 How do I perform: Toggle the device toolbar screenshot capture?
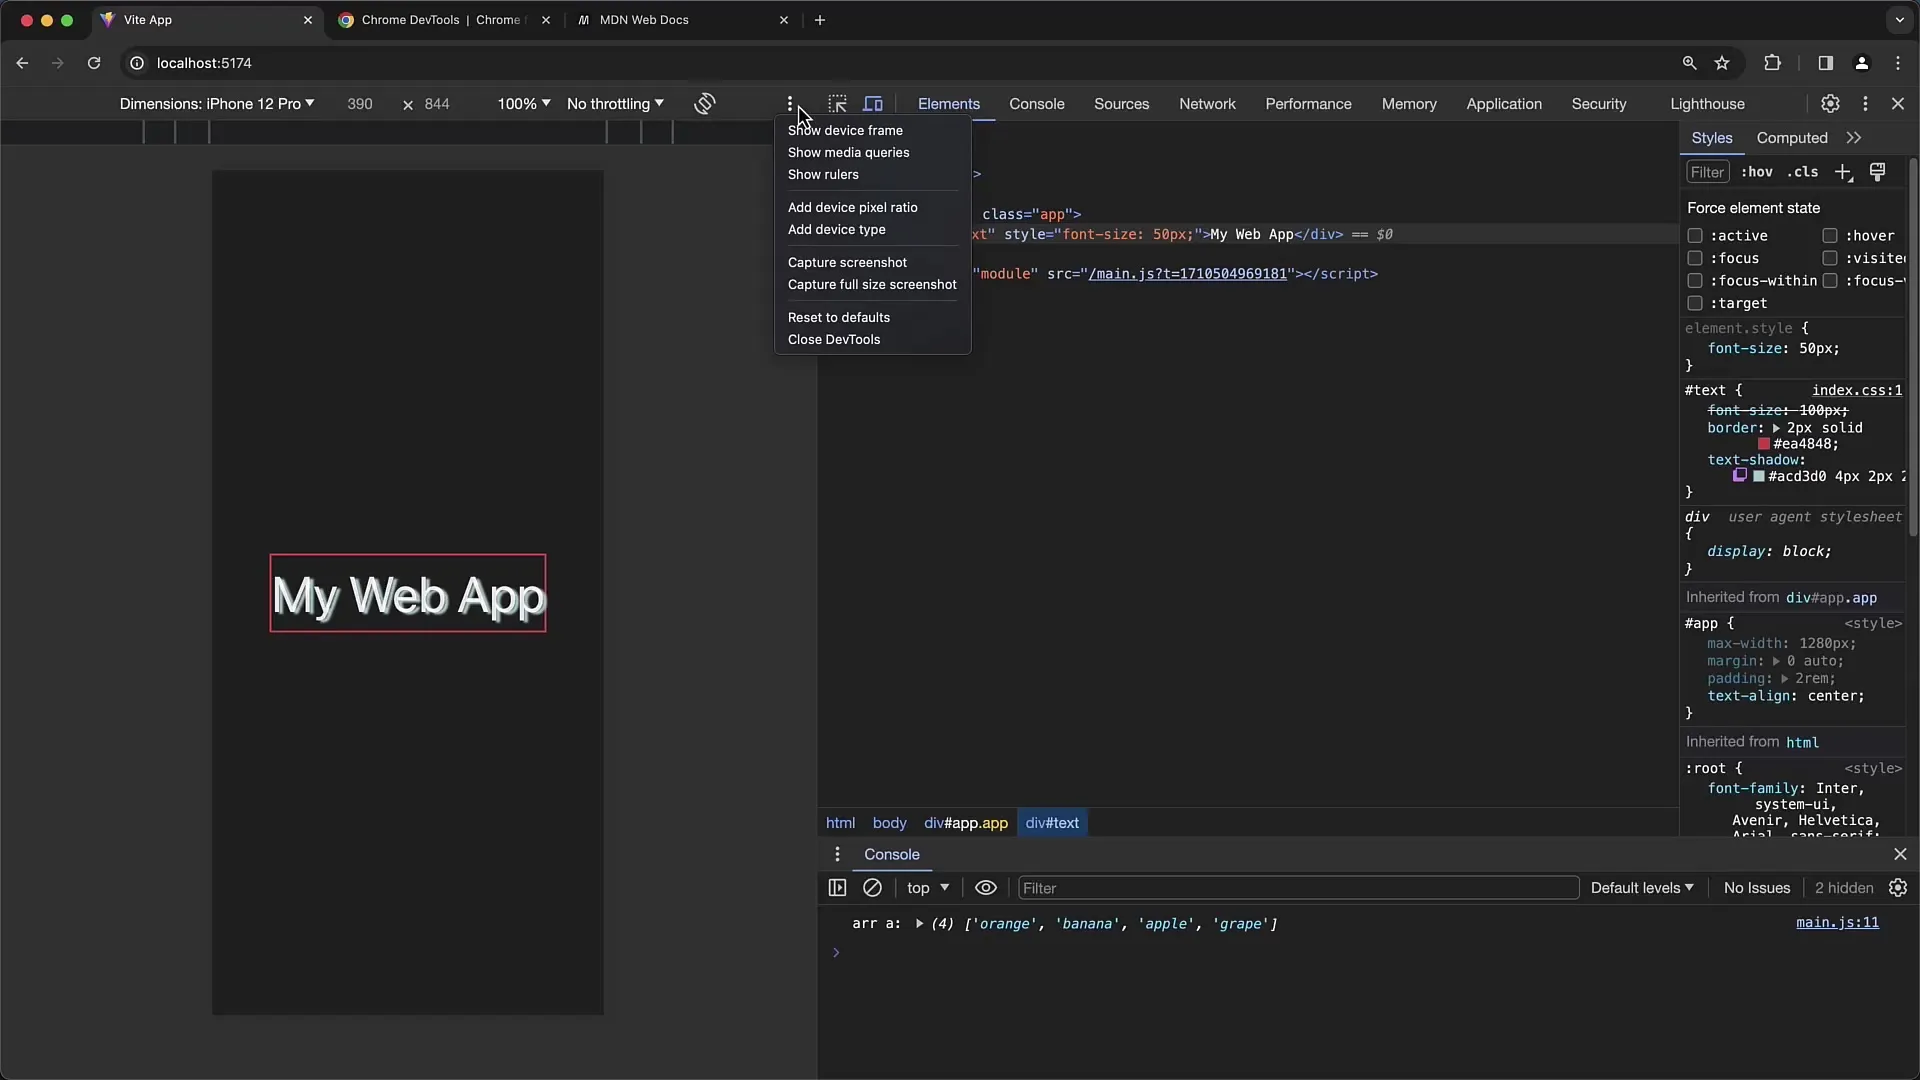tap(848, 262)
